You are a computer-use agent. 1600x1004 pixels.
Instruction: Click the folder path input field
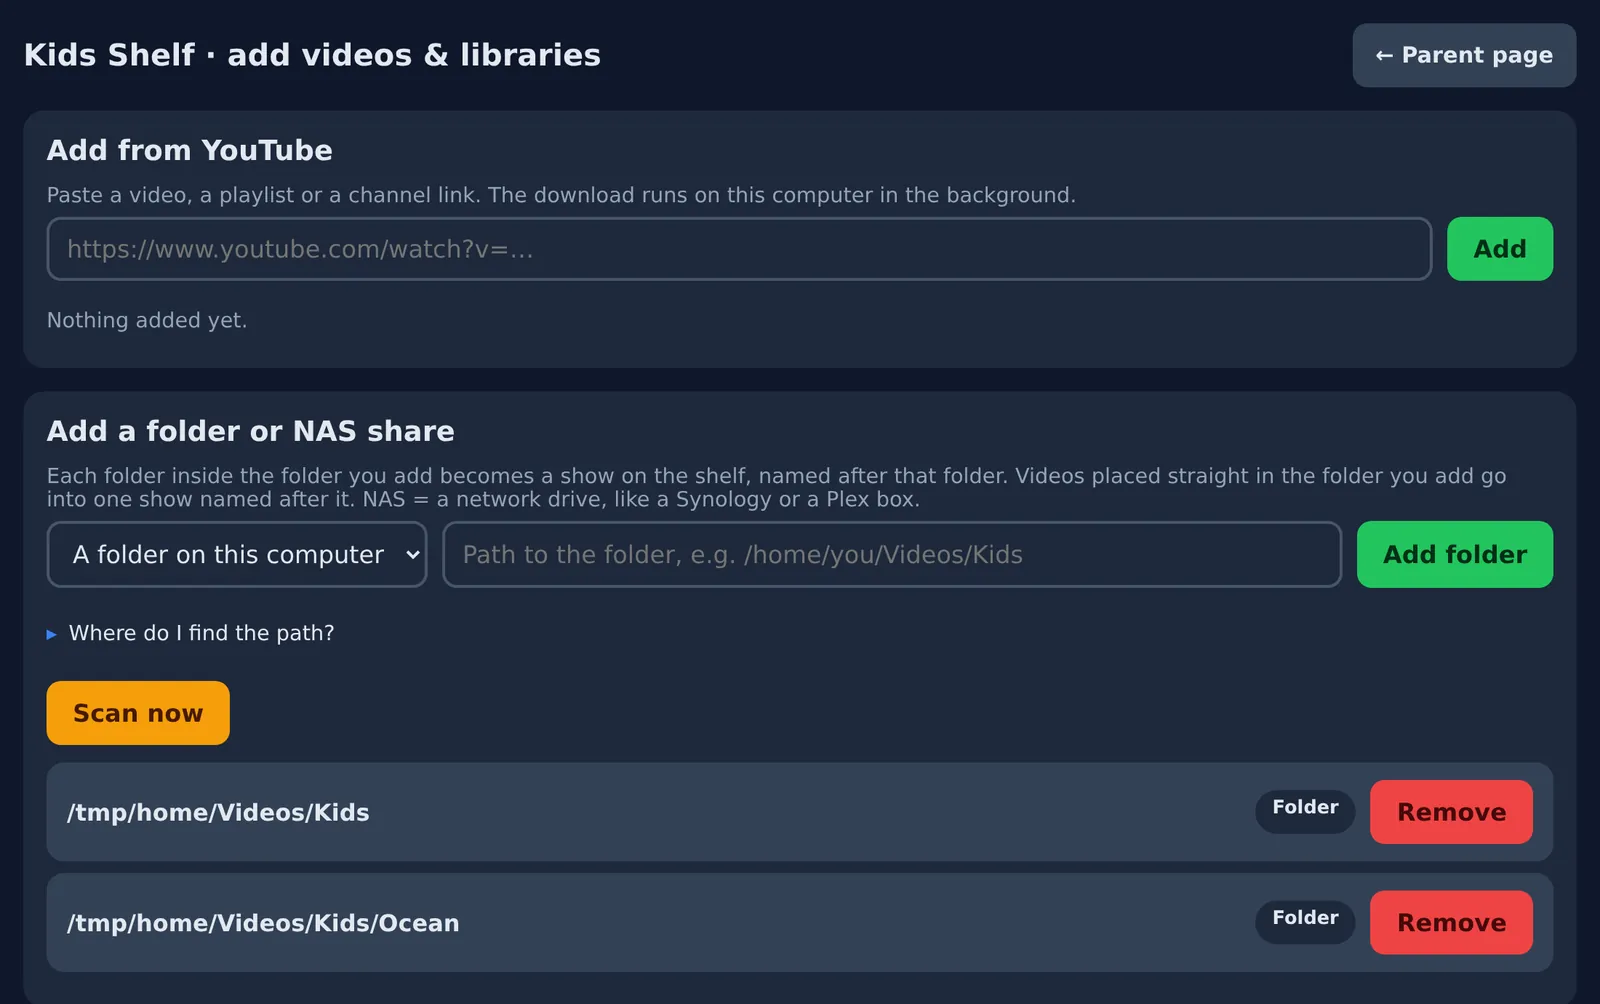[892, 554]
